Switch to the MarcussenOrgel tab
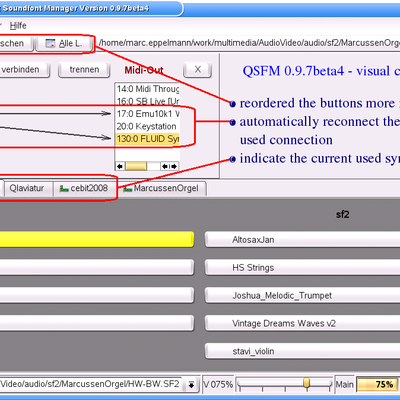 click(x=162, y=189)
